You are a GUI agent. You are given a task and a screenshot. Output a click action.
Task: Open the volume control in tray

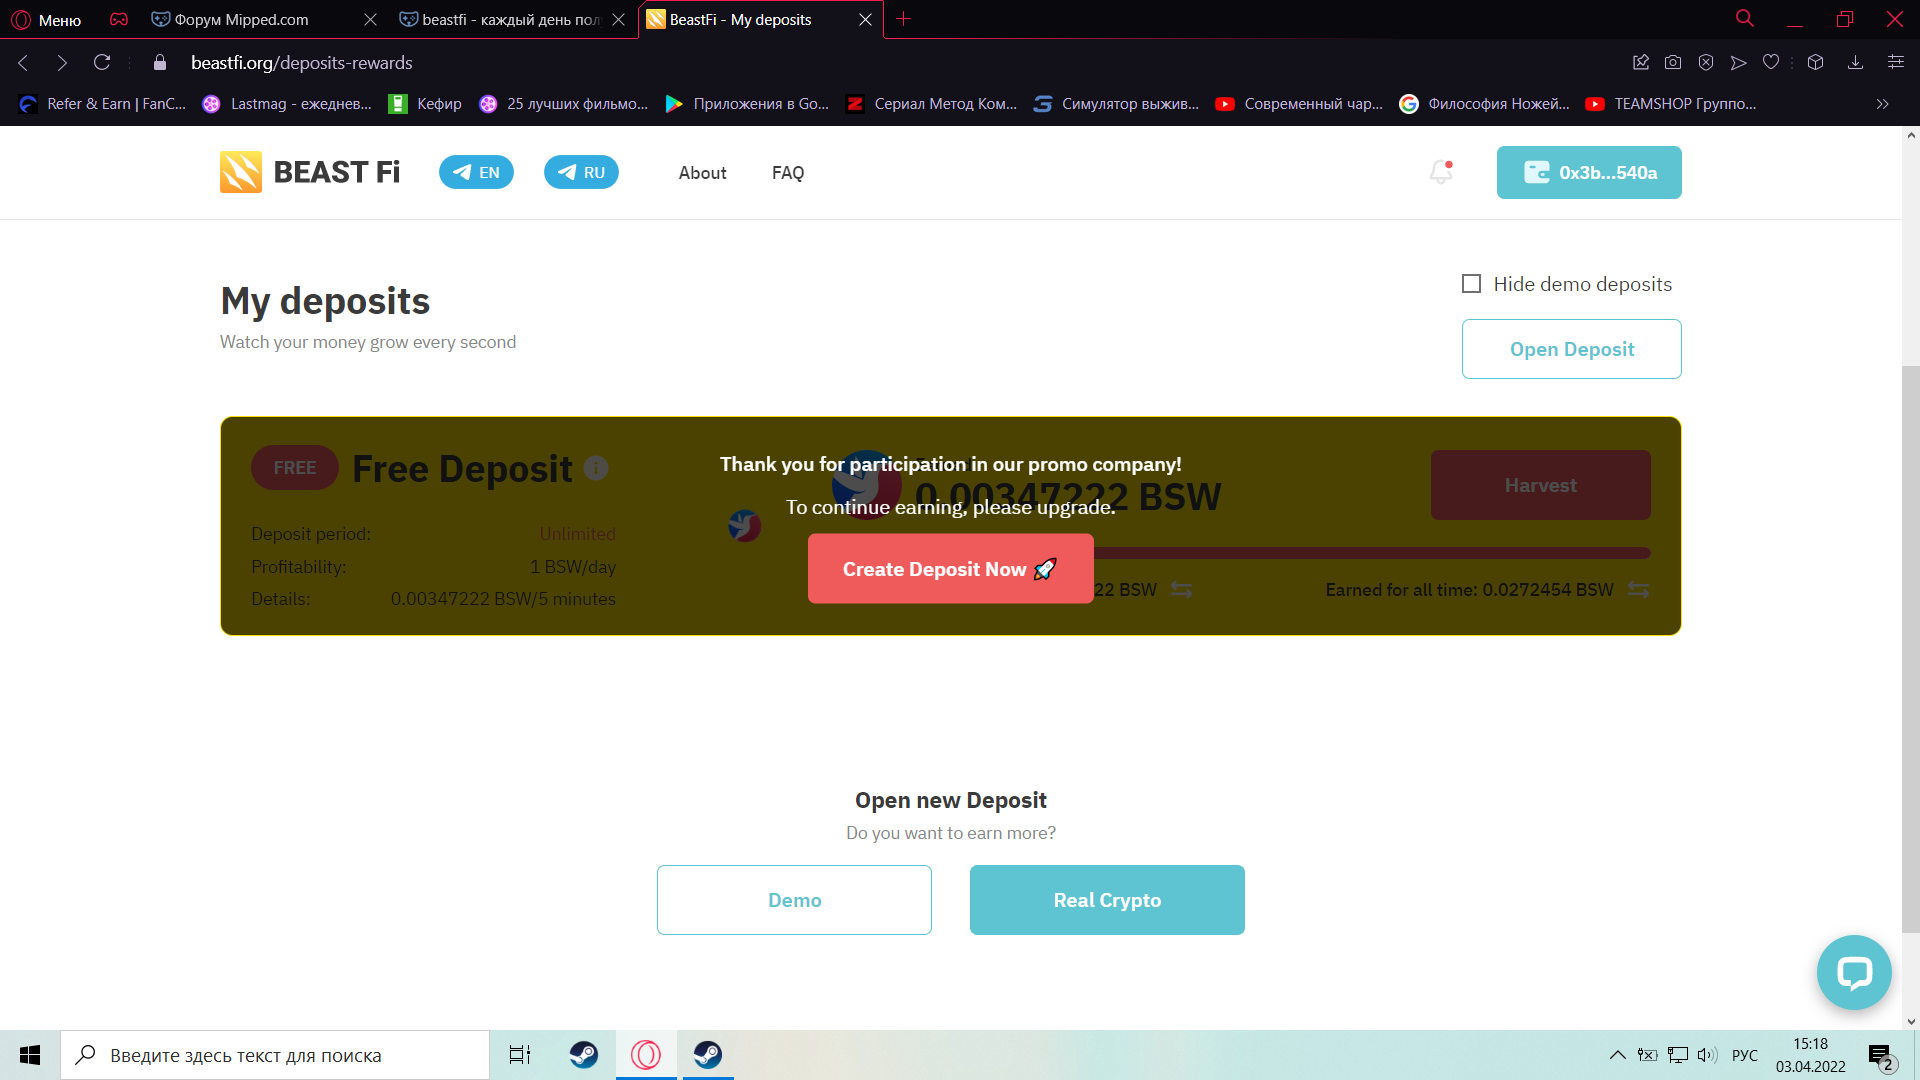pos(1707,1055)
